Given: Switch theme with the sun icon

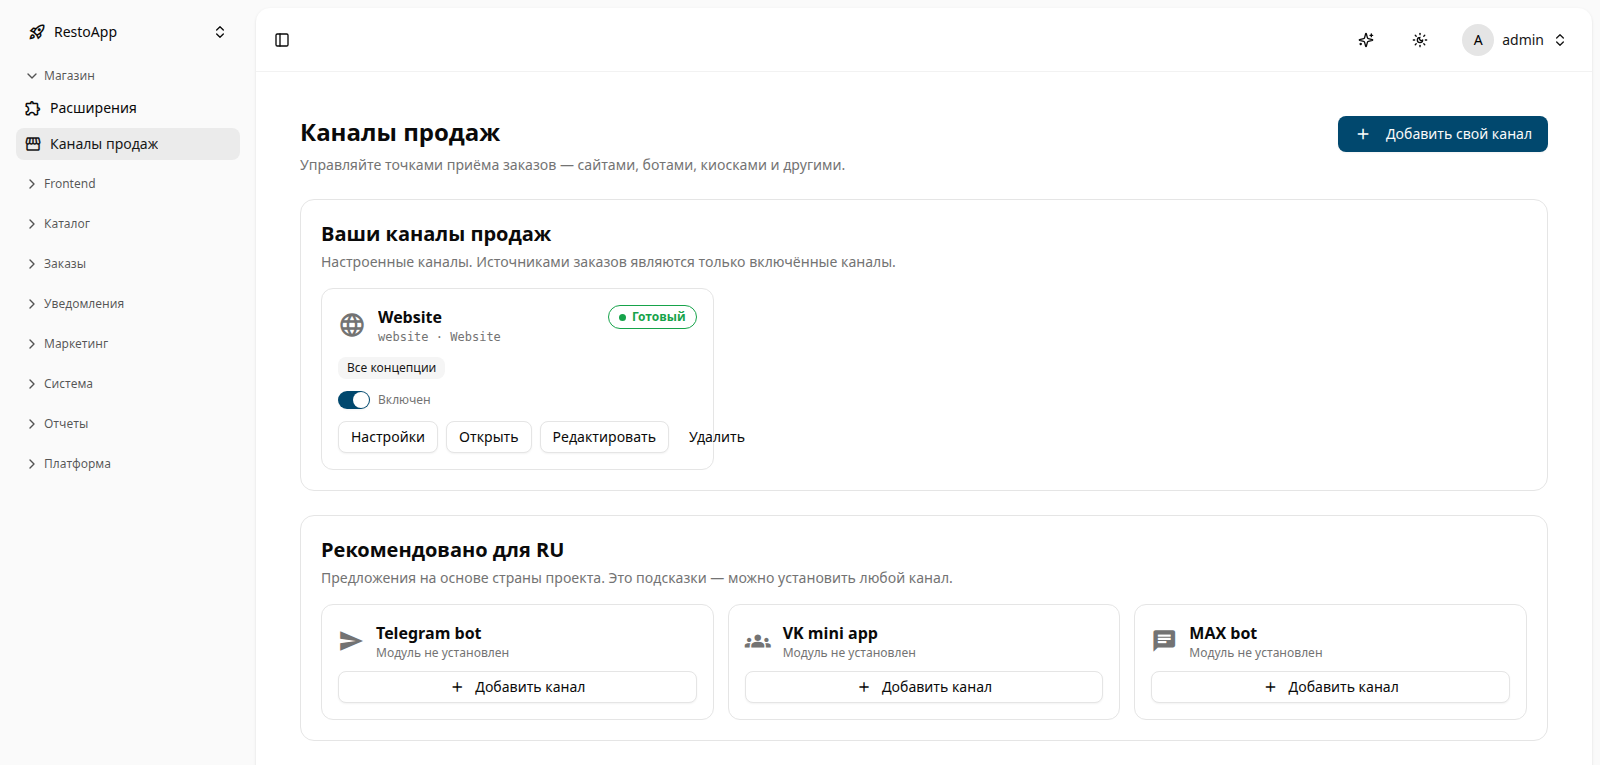Looking at the screenshot, I should coord(1420,40).
